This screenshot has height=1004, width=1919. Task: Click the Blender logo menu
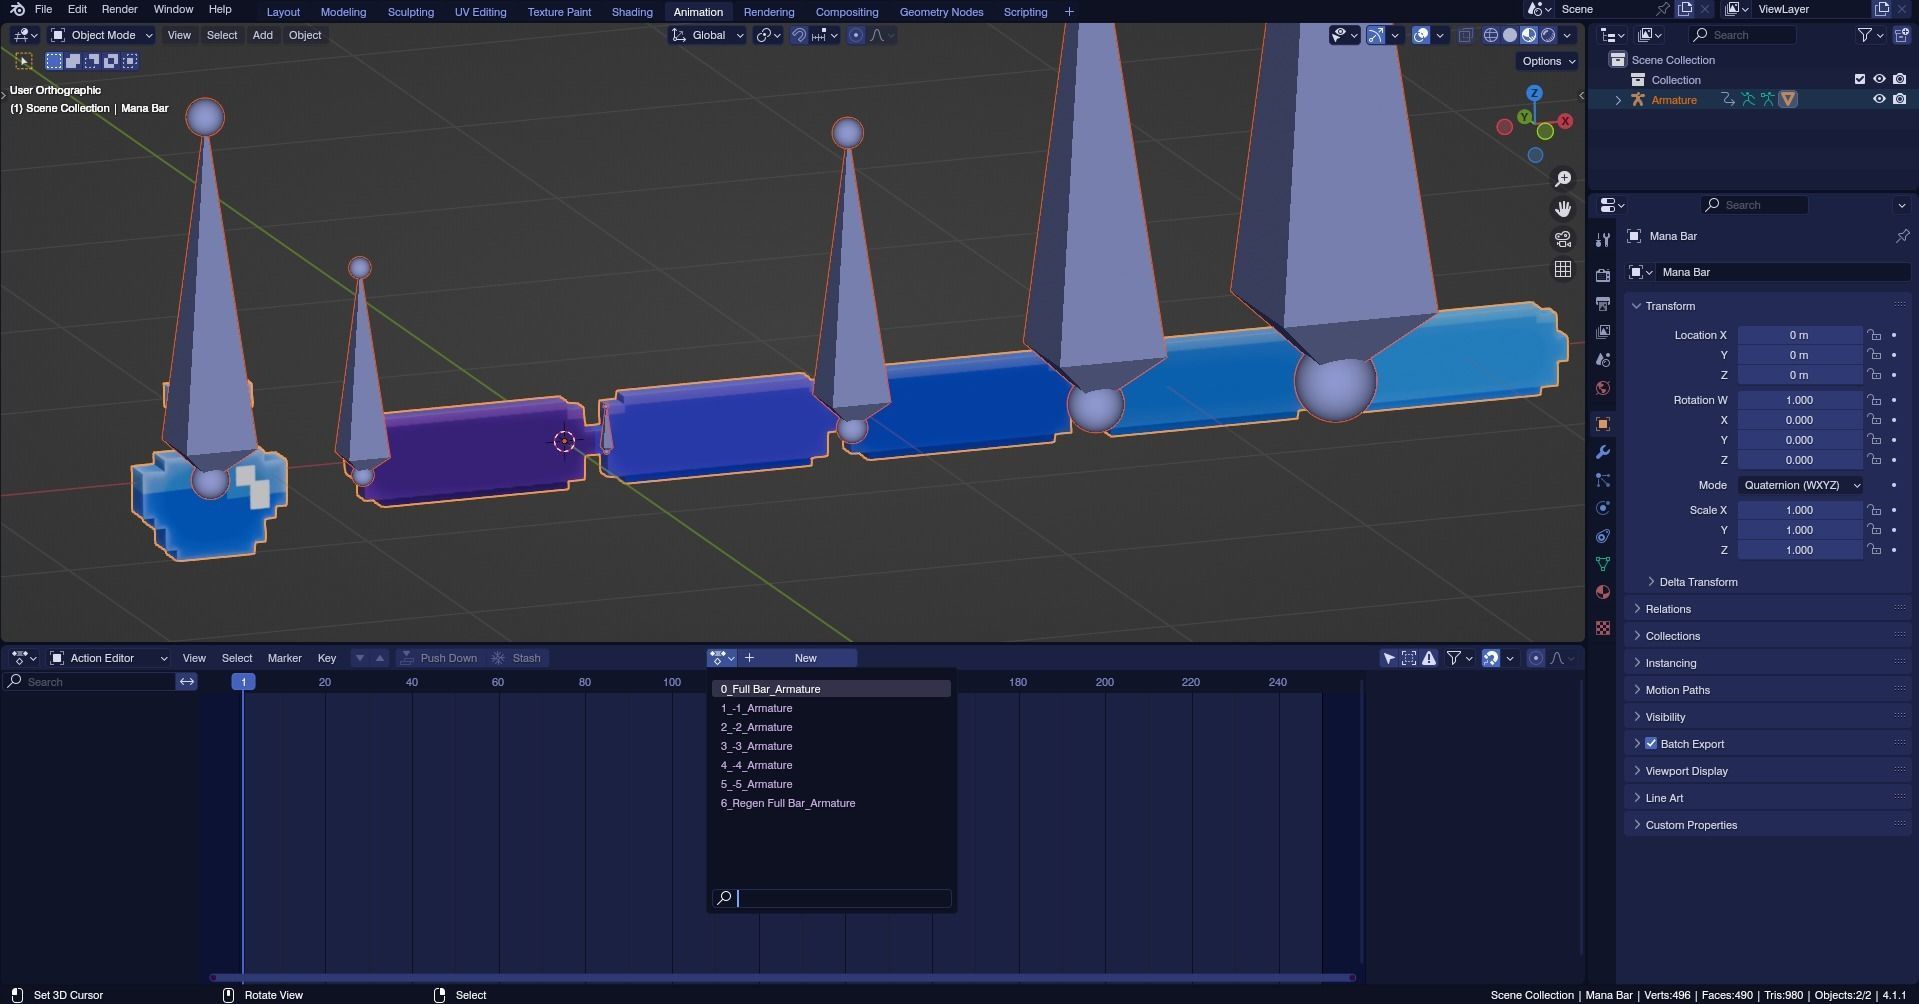(x=17, y=9)
